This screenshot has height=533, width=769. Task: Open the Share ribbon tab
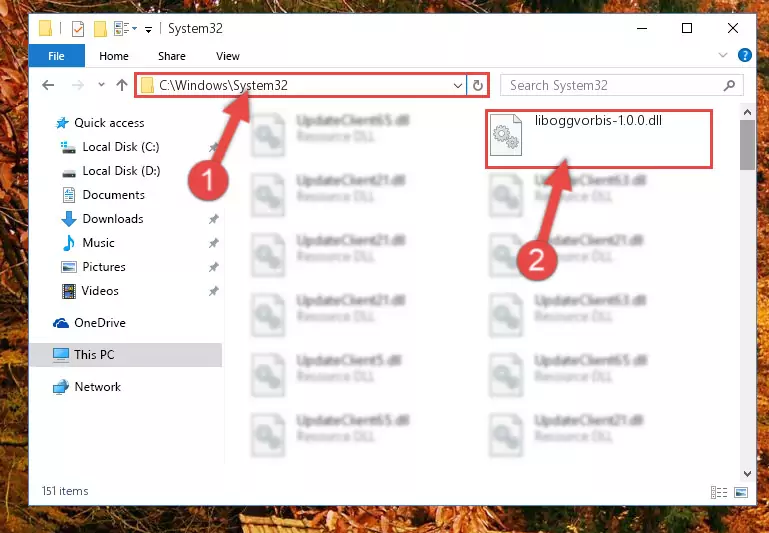[x=172, y=56]
